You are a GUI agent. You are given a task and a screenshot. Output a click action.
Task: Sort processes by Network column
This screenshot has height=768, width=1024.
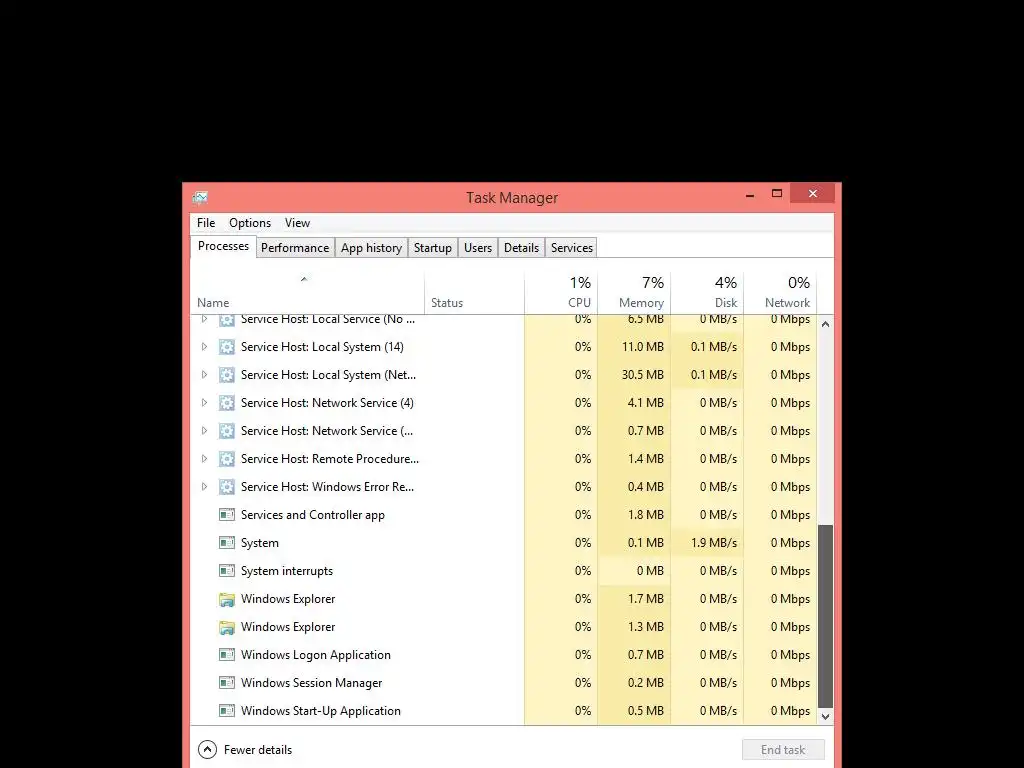pyautogui.click(x=780, y=293)
